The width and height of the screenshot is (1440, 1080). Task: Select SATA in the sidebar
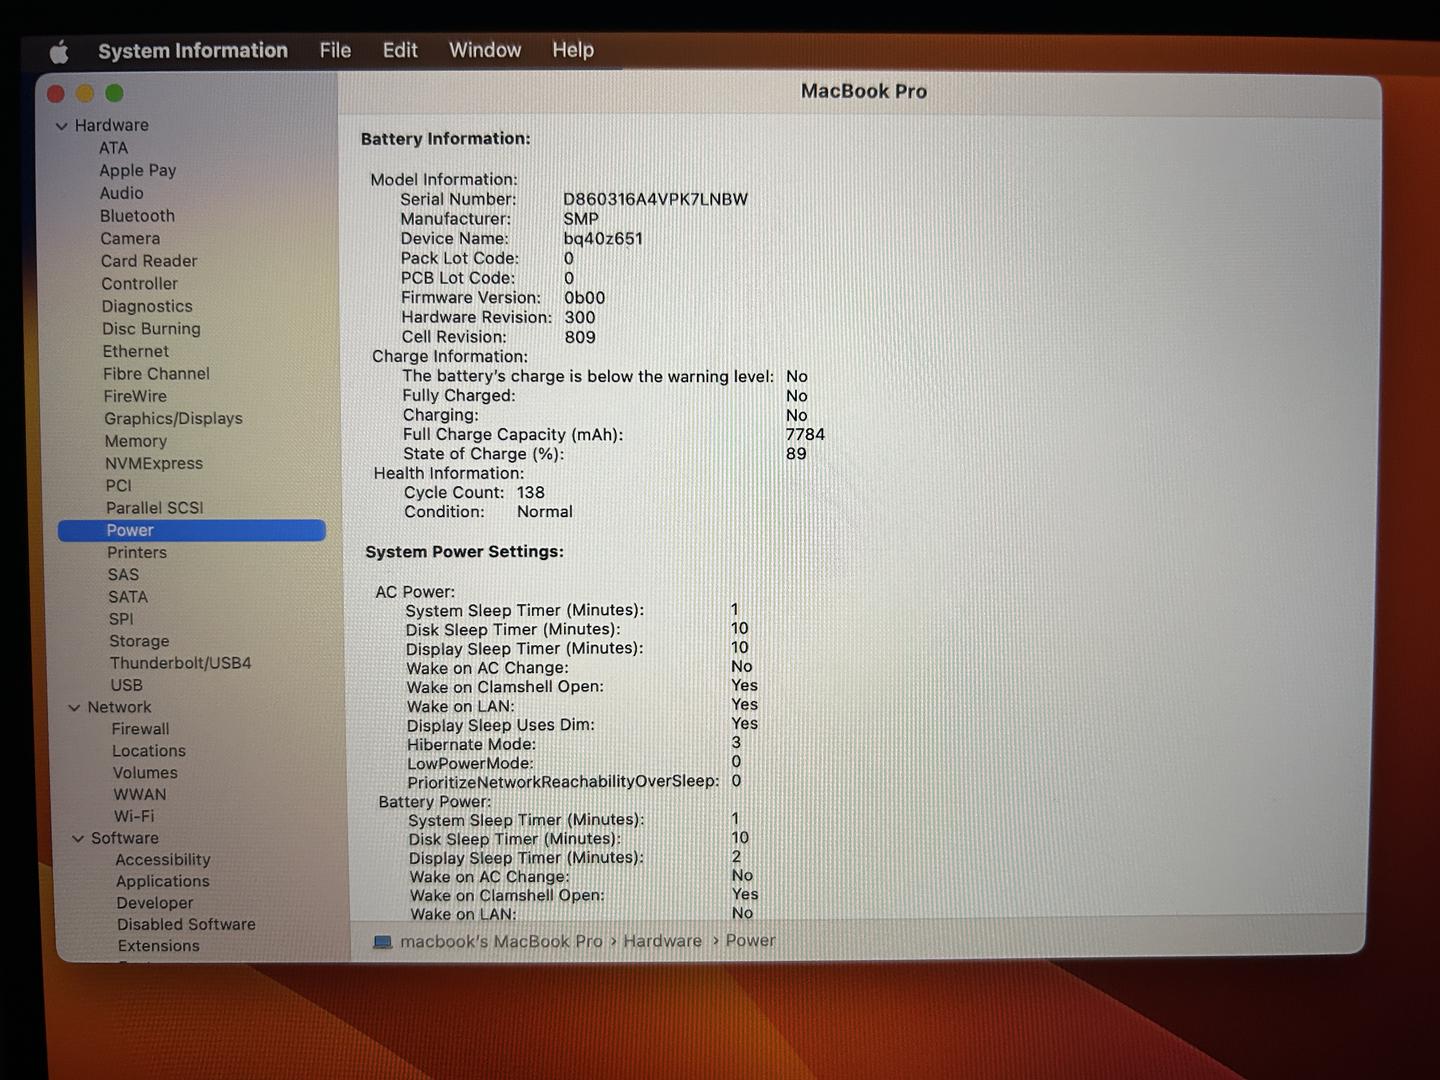click(128, 597)
